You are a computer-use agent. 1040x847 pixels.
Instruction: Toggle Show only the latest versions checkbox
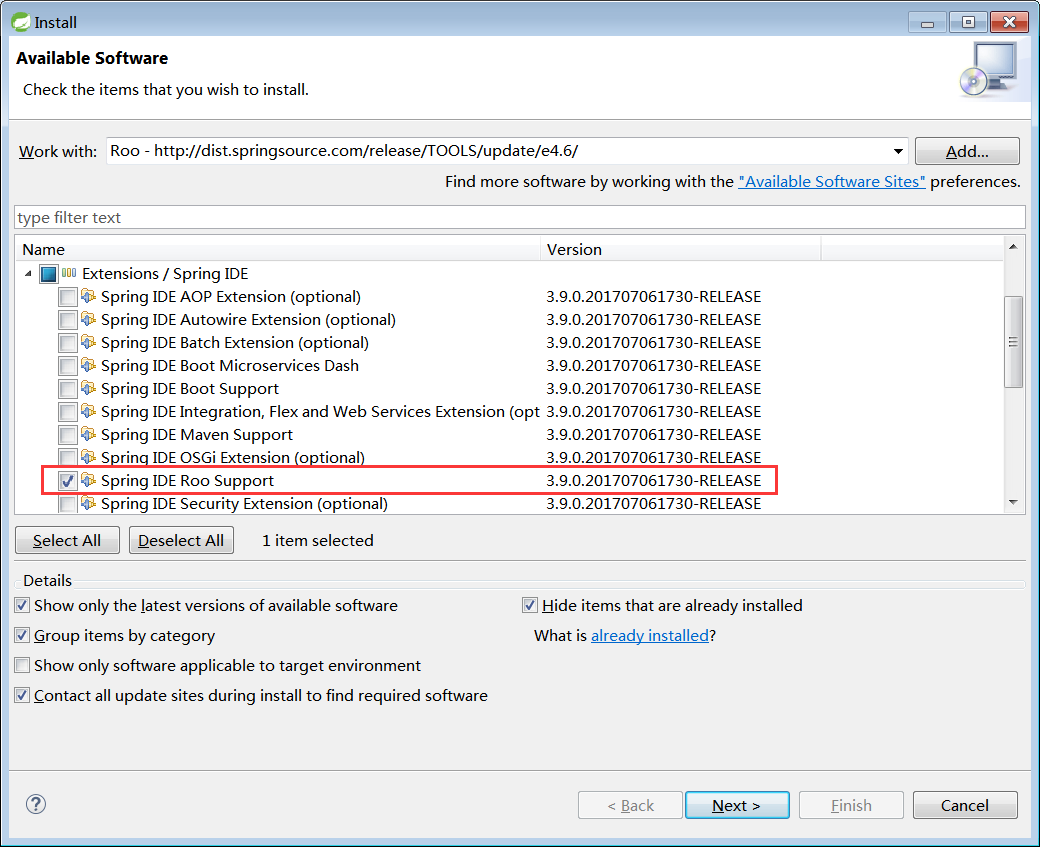(x=22, y=605)
